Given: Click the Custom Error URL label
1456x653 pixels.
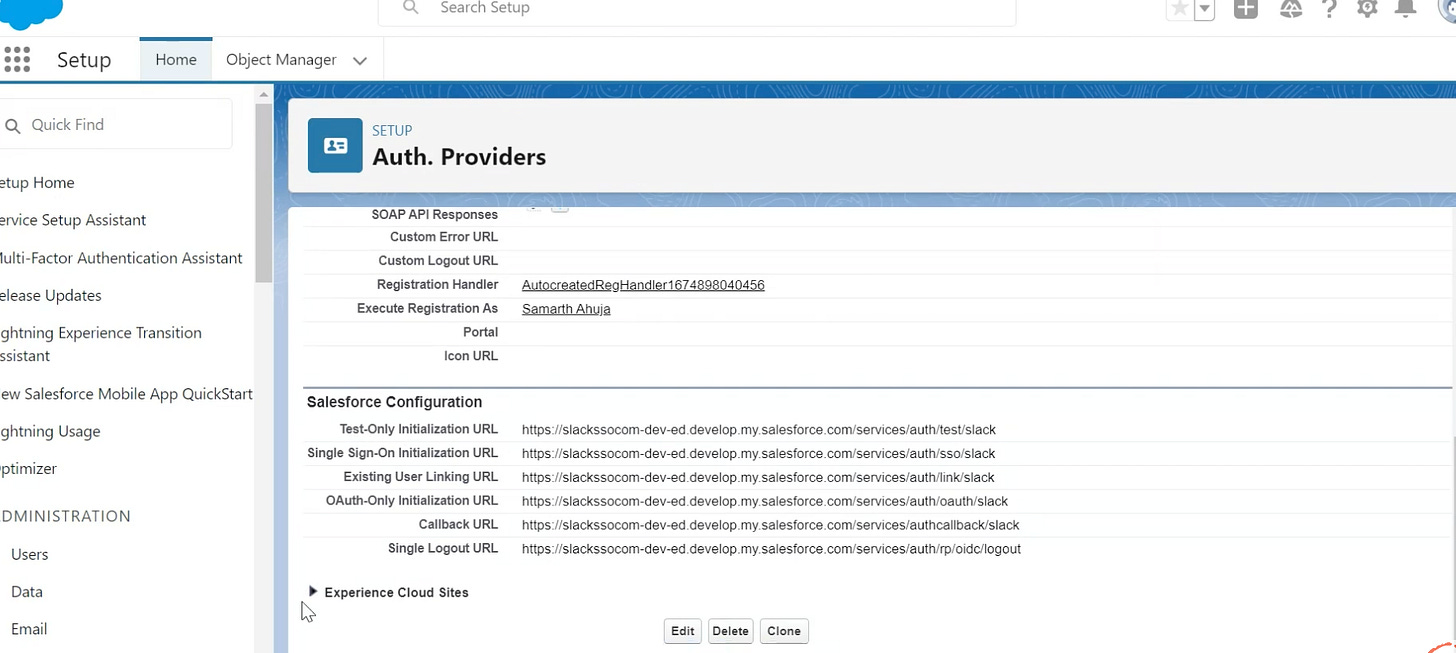Looking at the screenshot, I should click(x=444, y=237).
